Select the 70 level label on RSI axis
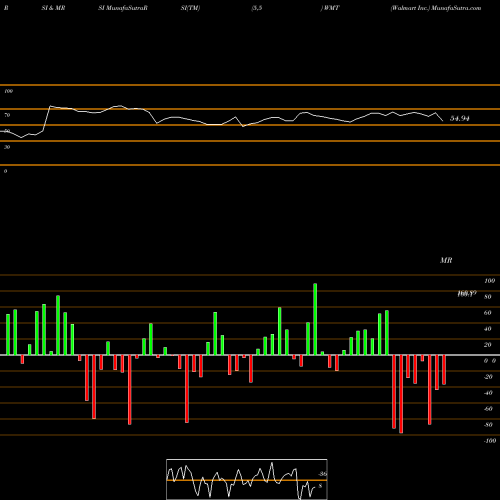Image resolution: width=500 pixels, height=500 pixels. coord(7,115)
